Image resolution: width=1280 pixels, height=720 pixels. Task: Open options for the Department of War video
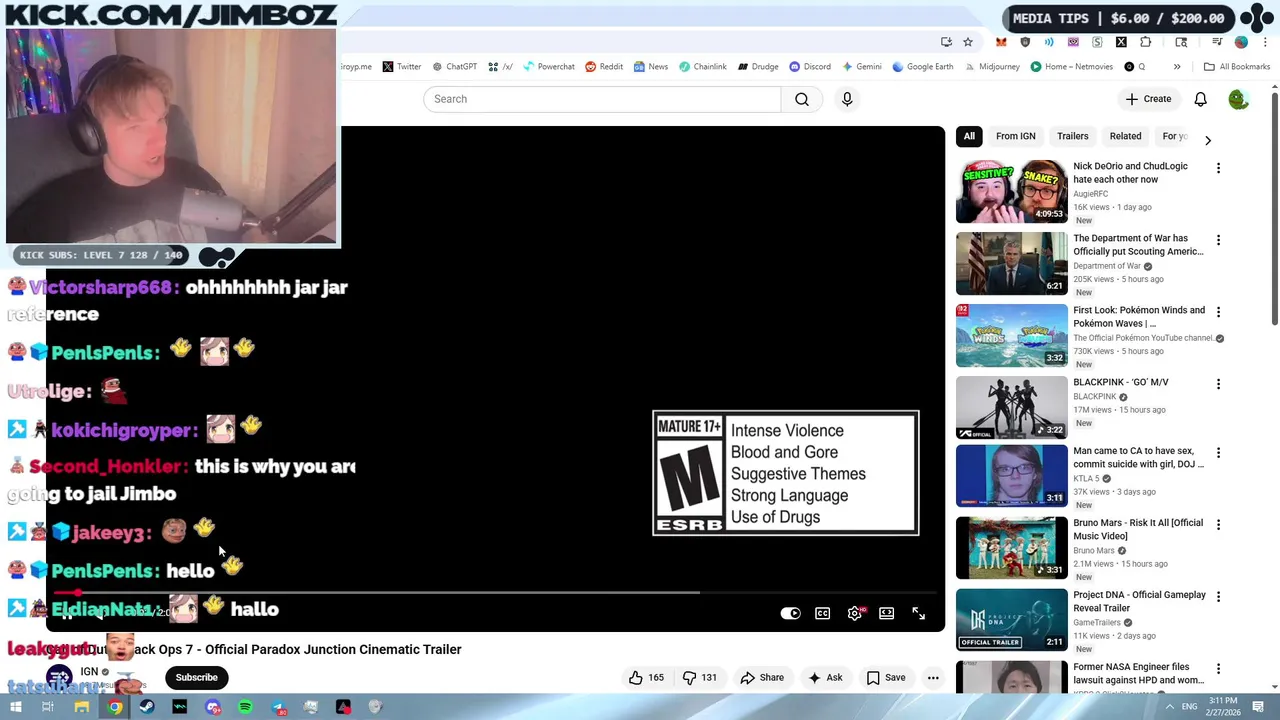point(1218,240)
